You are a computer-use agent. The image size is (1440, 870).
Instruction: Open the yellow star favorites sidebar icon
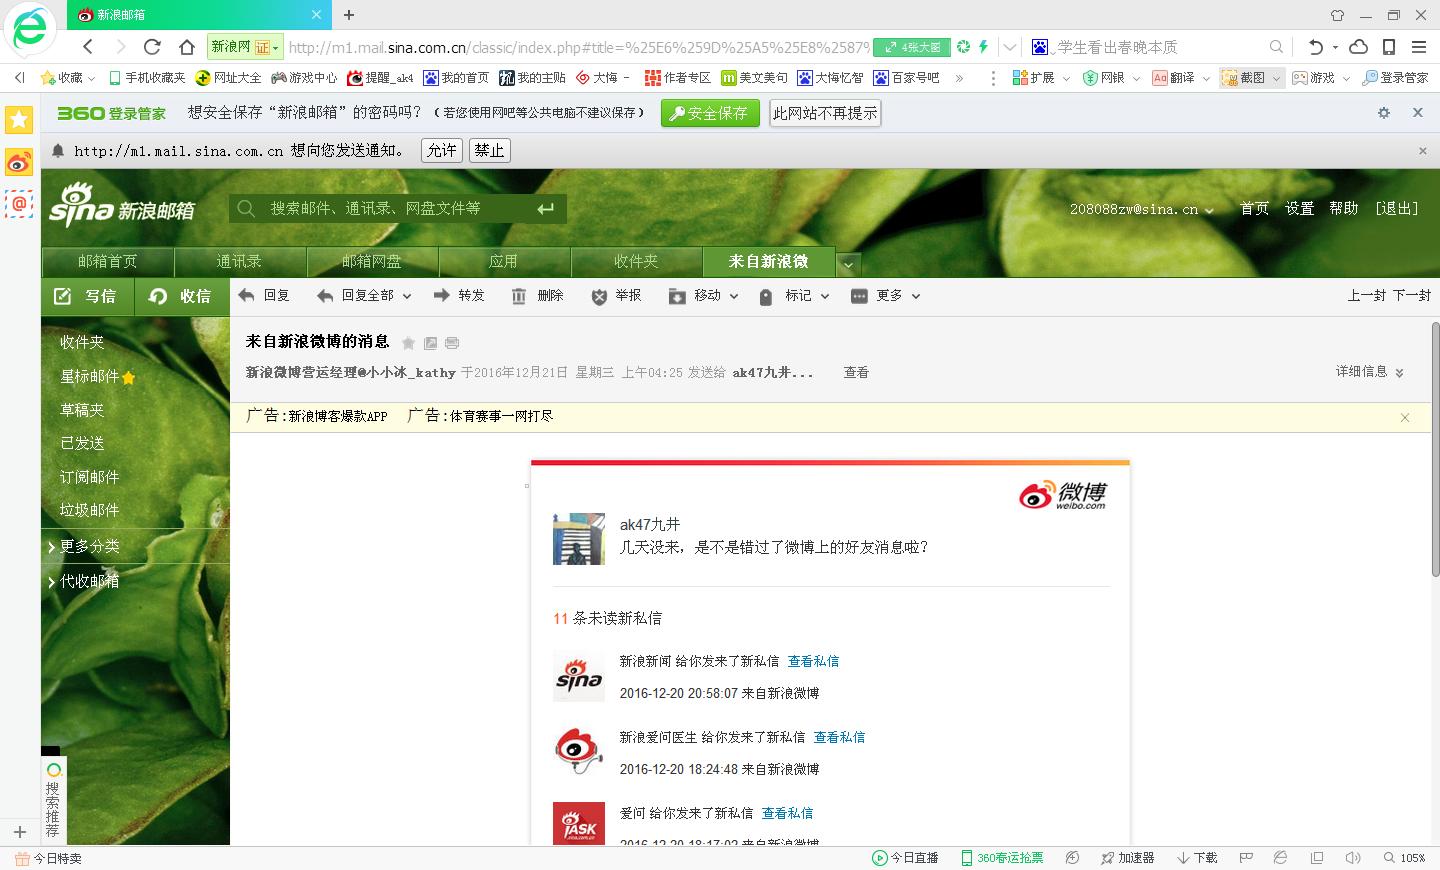[x=19, y=120]
